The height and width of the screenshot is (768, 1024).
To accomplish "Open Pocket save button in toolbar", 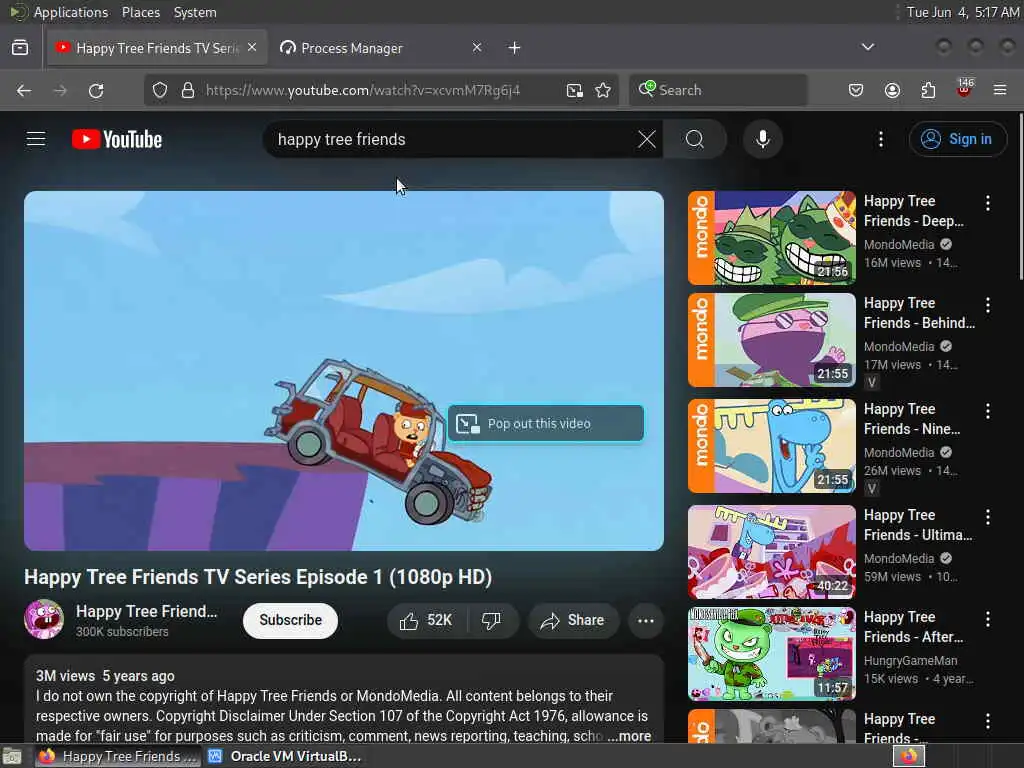I will pos(856,90).
